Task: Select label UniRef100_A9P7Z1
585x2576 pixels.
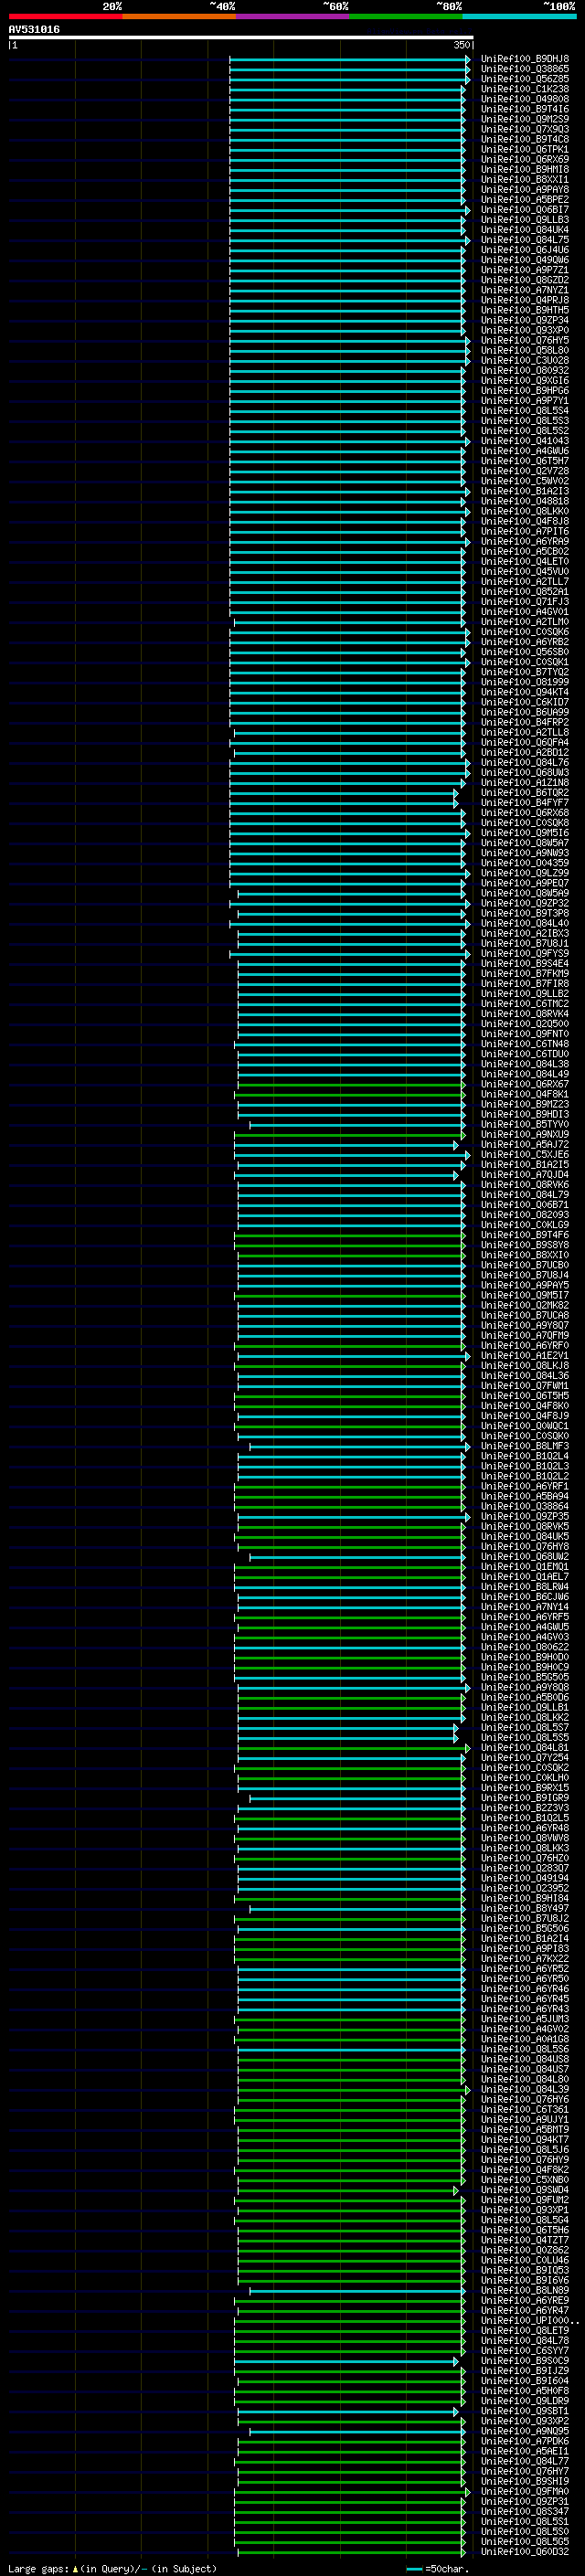Action: pyautogui.click(x=525, y=270)
